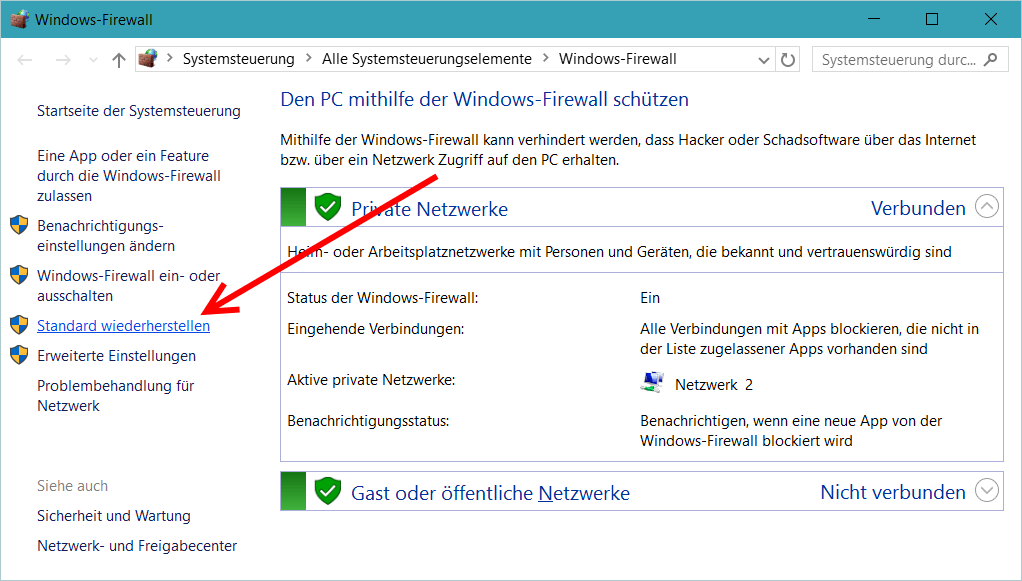Screen dimensions: 1022x581
Task: Click the green shield beside Gast oder öffentliche Netzwerke
Action: click(328, 491)
